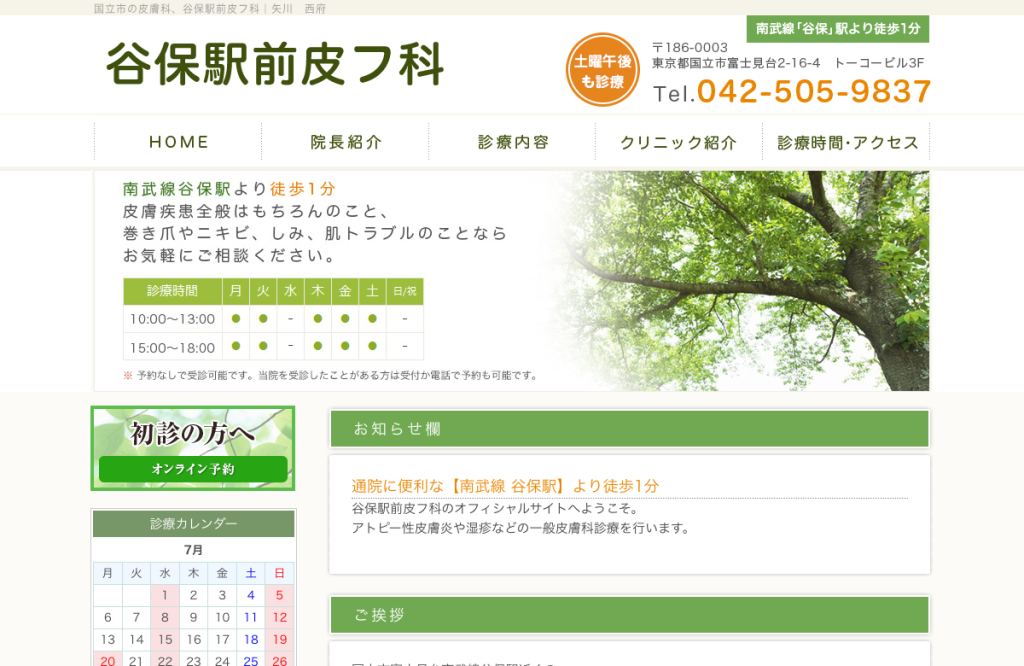The image size is (1024, 666).
Task: Go to the 診療内容 page
Action: tap(513, 142)
